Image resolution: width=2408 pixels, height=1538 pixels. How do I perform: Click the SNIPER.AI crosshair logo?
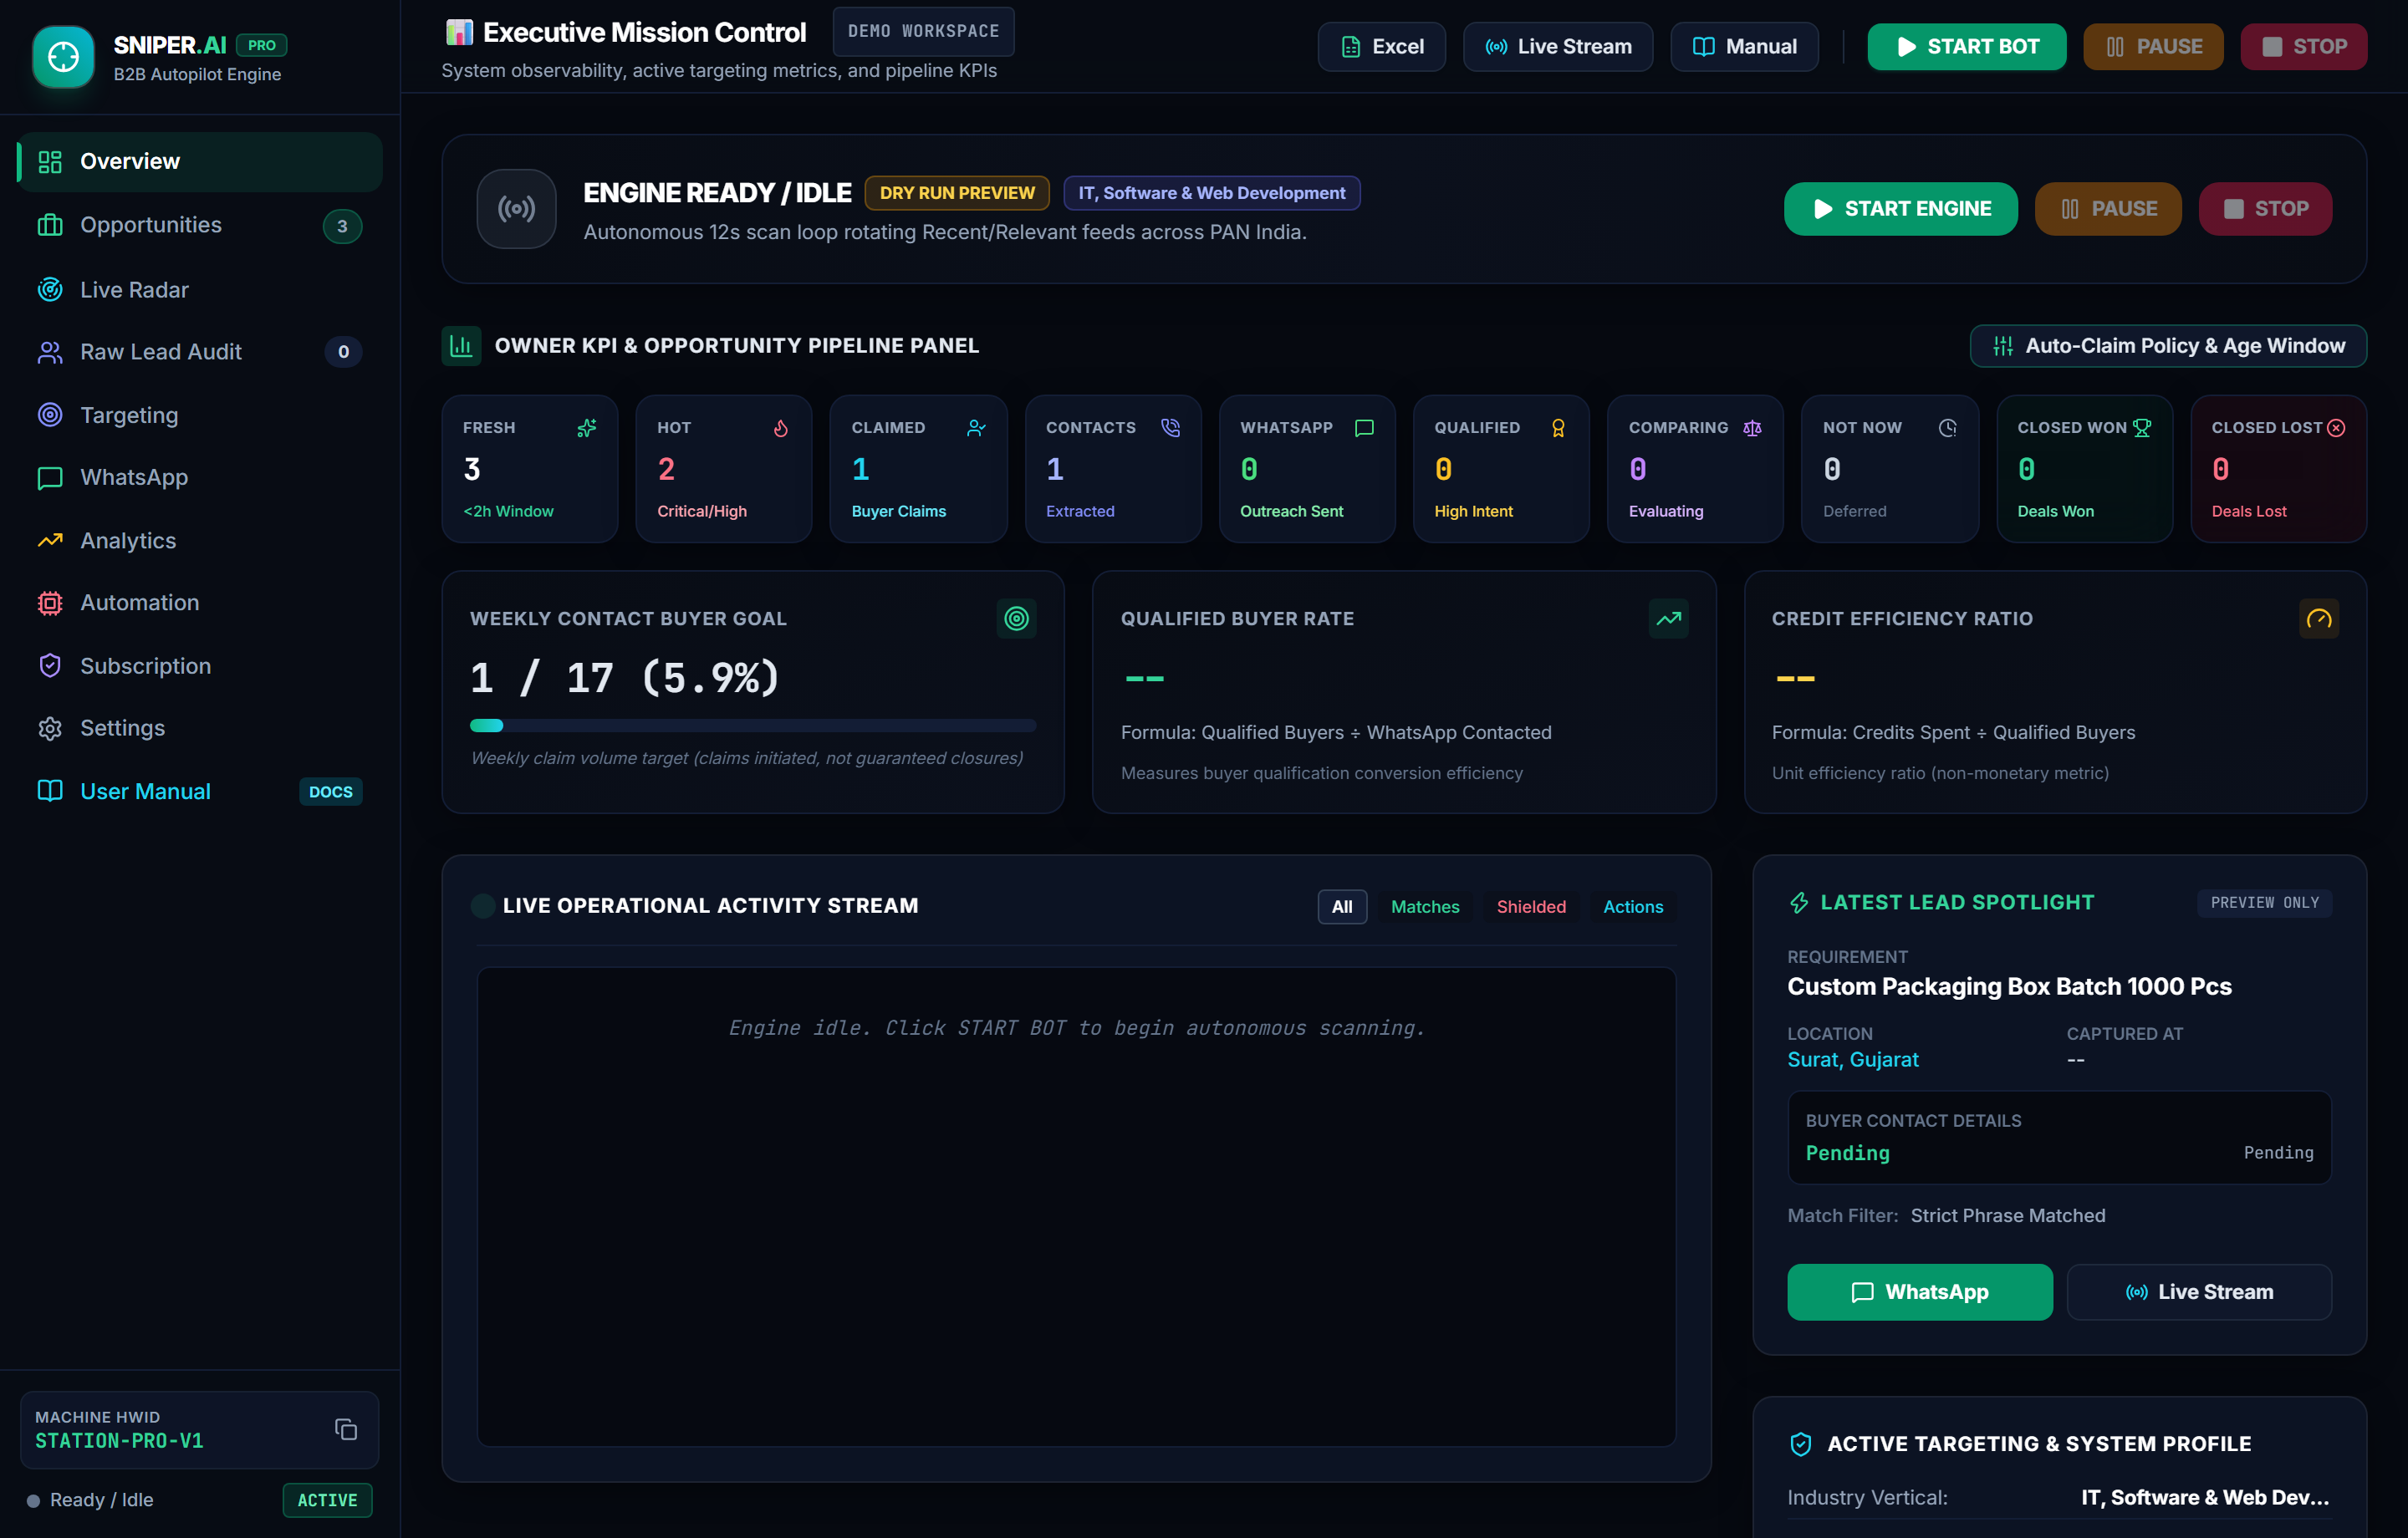[63, 57]
